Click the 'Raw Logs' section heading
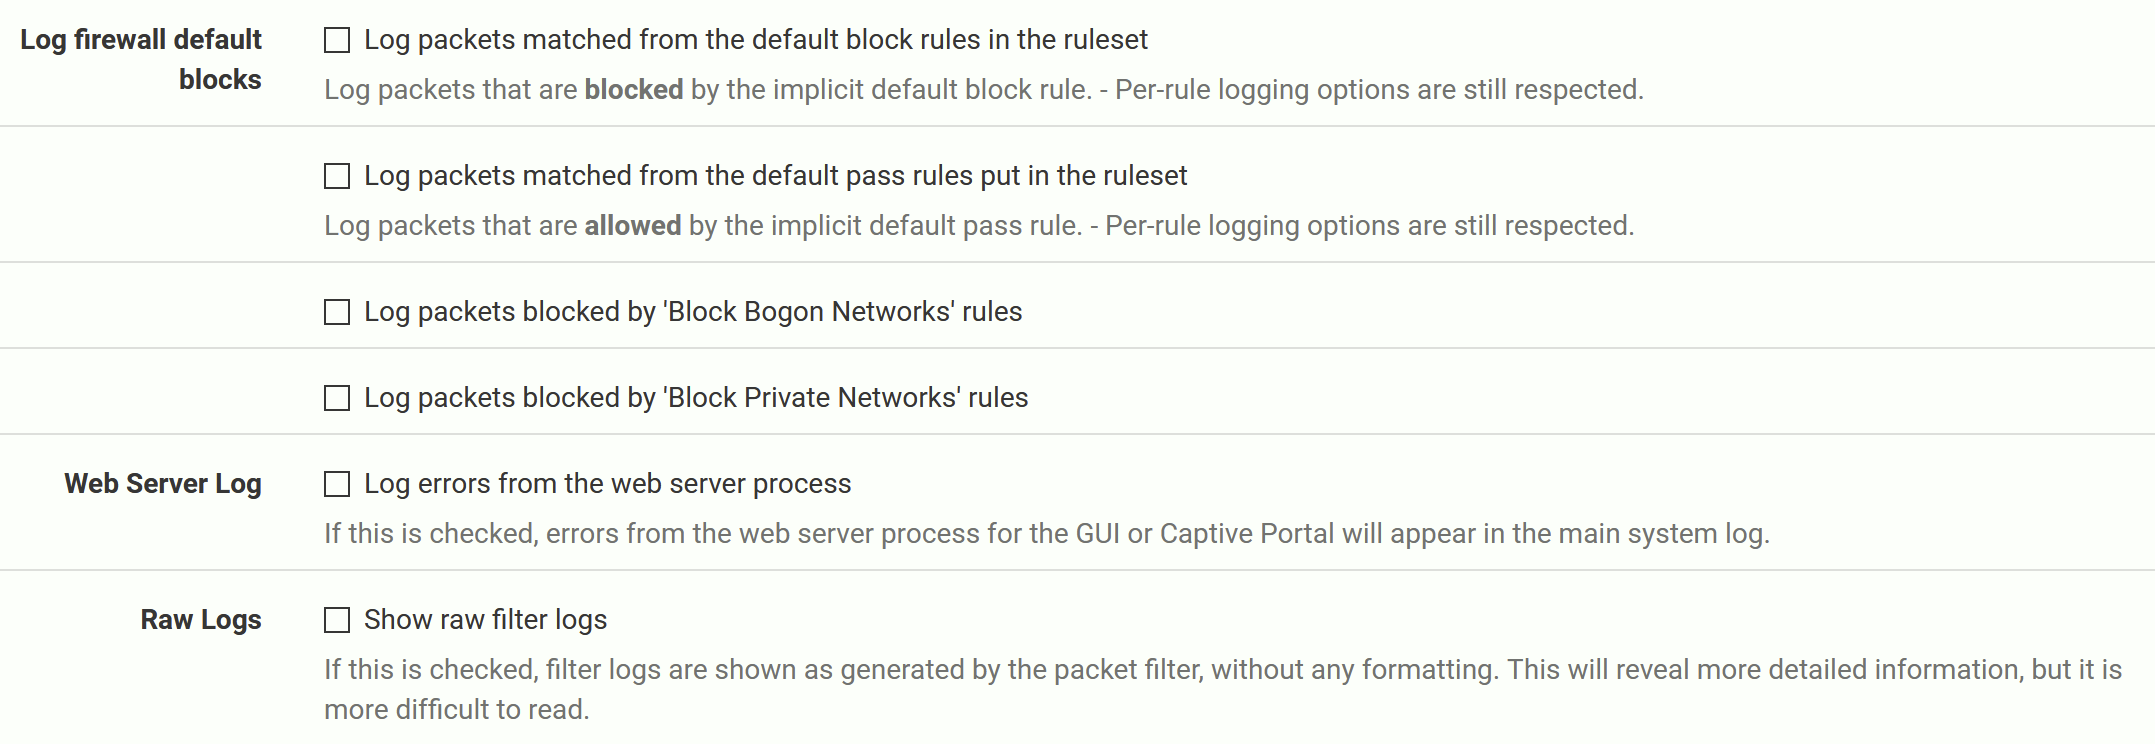The height and width of the screenshot is (744, 2155). click(x=201, y=620)
